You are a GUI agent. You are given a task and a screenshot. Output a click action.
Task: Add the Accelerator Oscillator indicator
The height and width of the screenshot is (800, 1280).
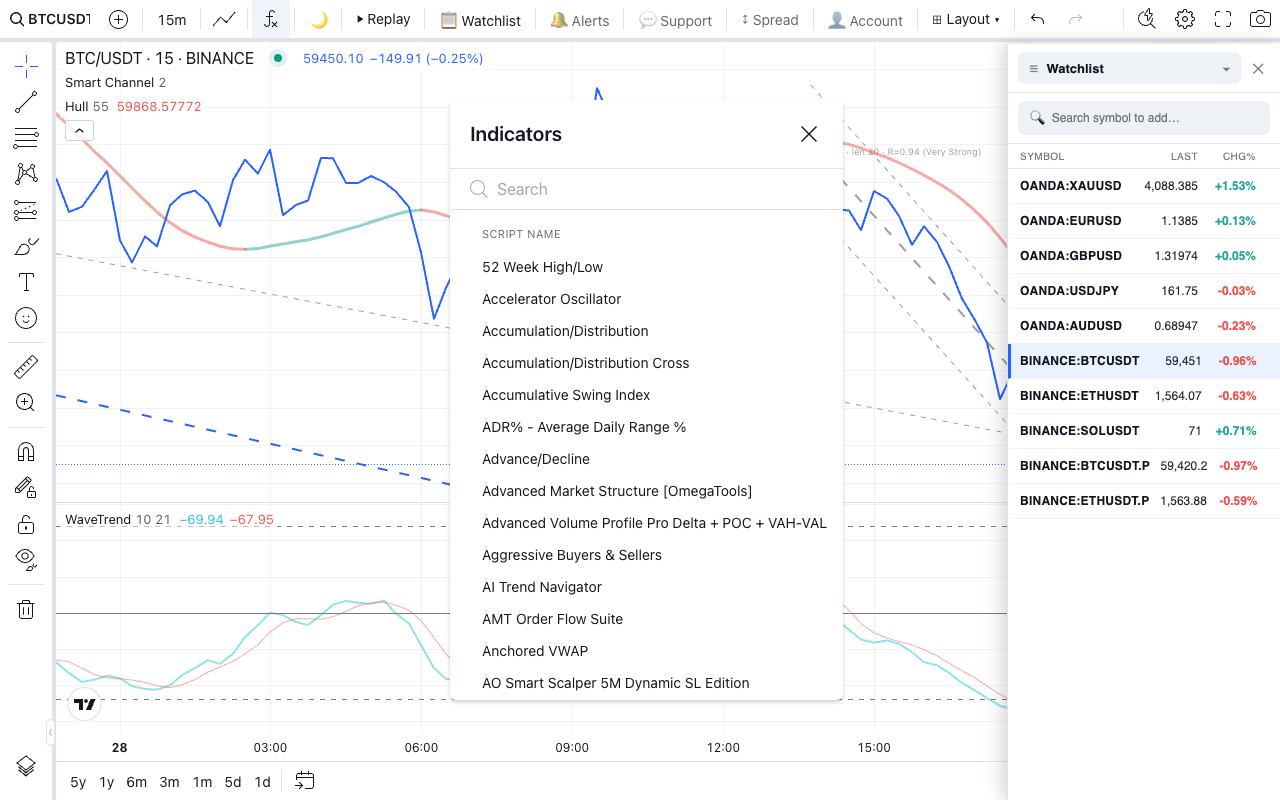(646, 299)
